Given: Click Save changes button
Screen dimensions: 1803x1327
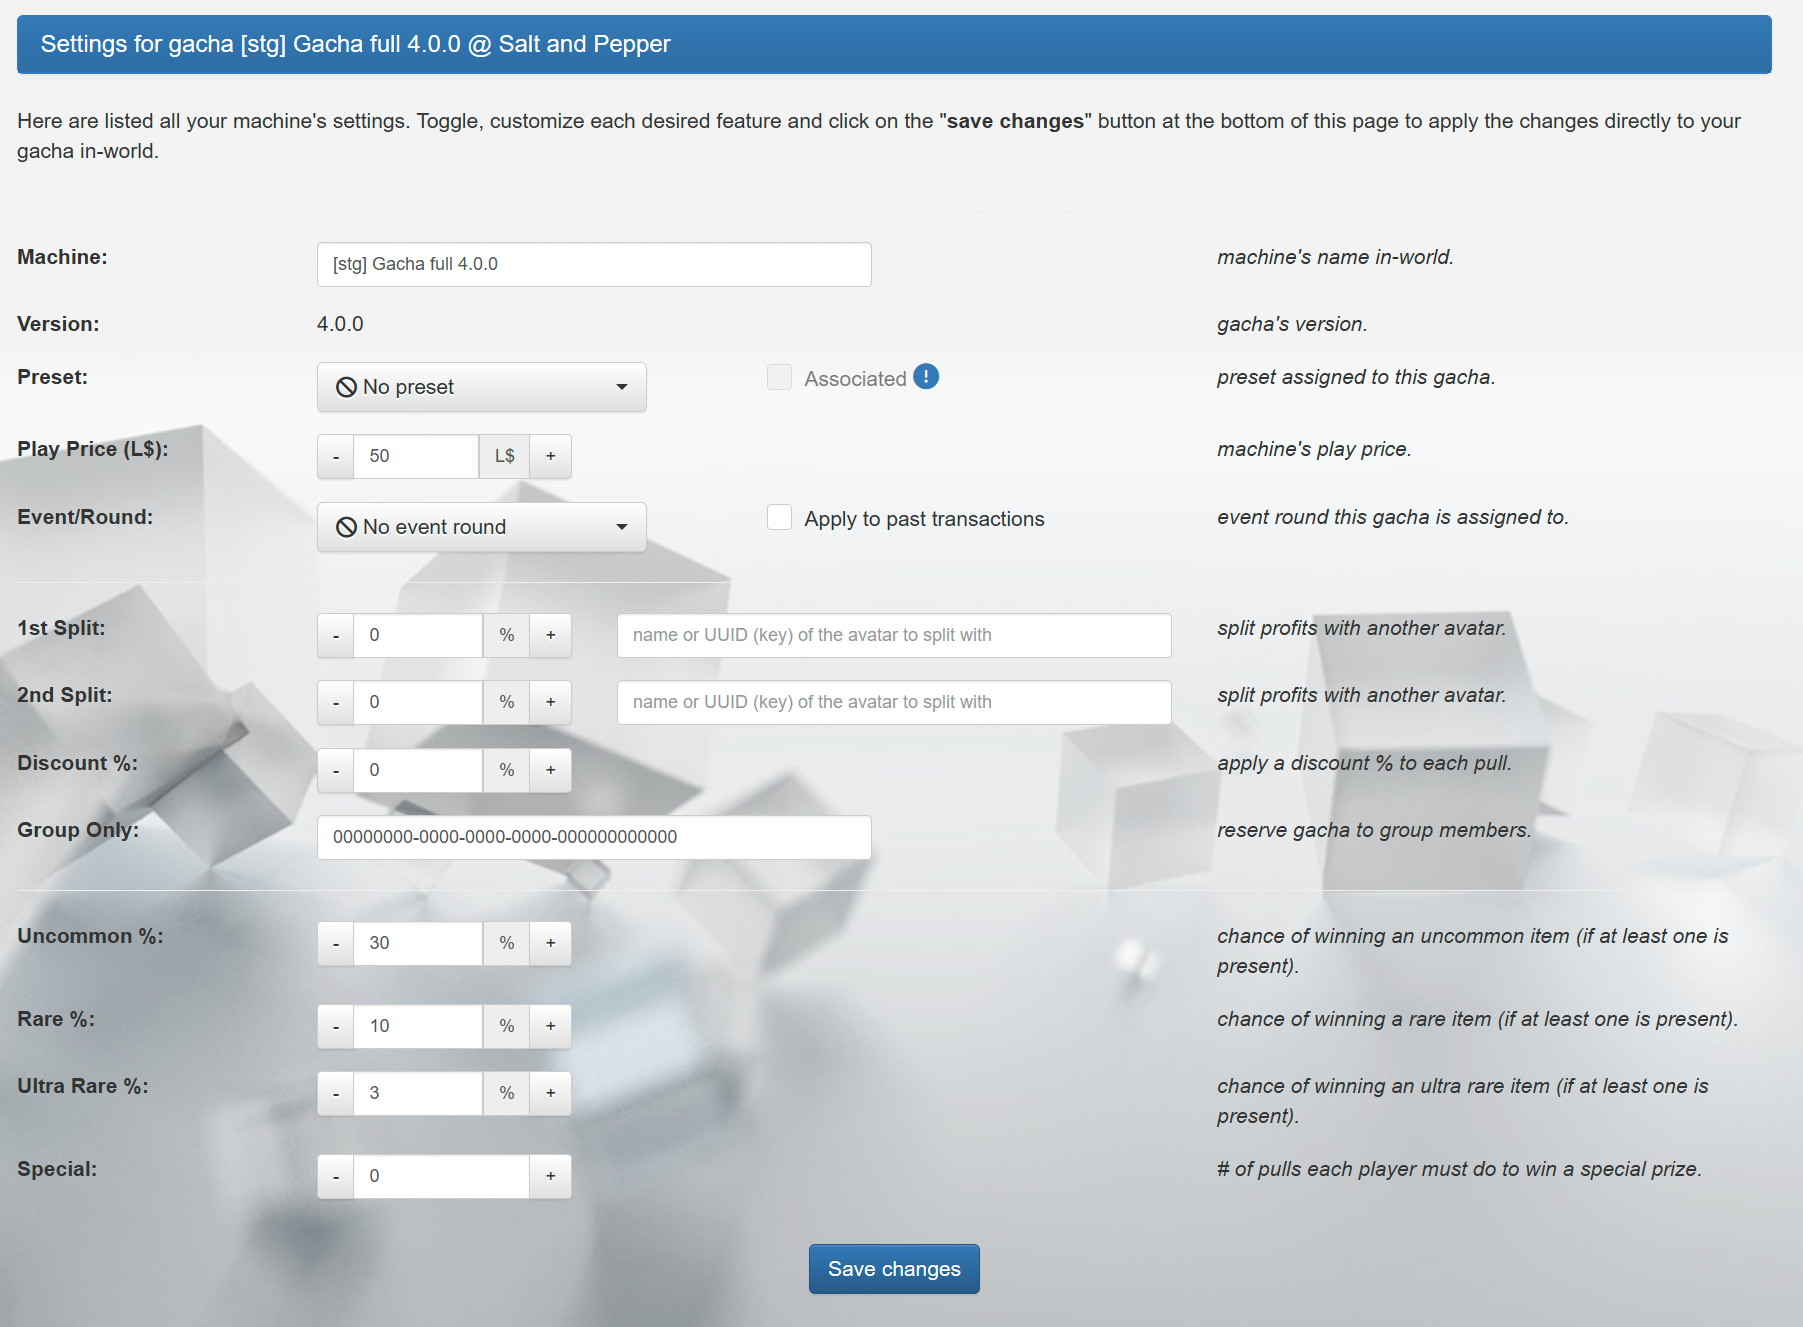Looking at the screenshot, I should point(894,1269).
